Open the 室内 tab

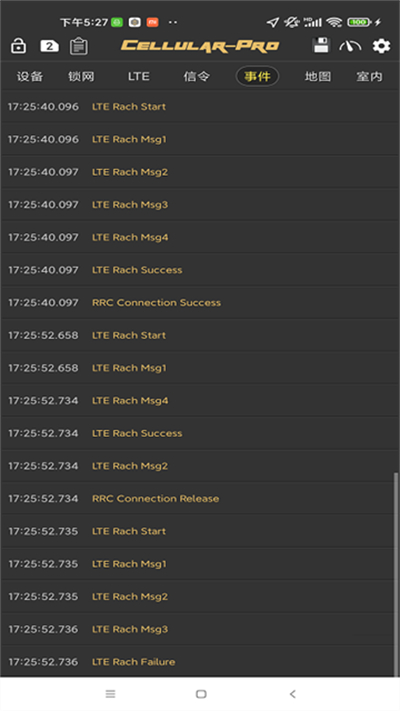[369, 76]
